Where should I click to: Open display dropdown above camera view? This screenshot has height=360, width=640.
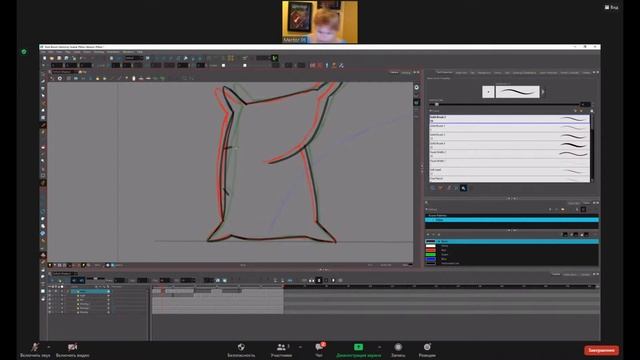65,72
